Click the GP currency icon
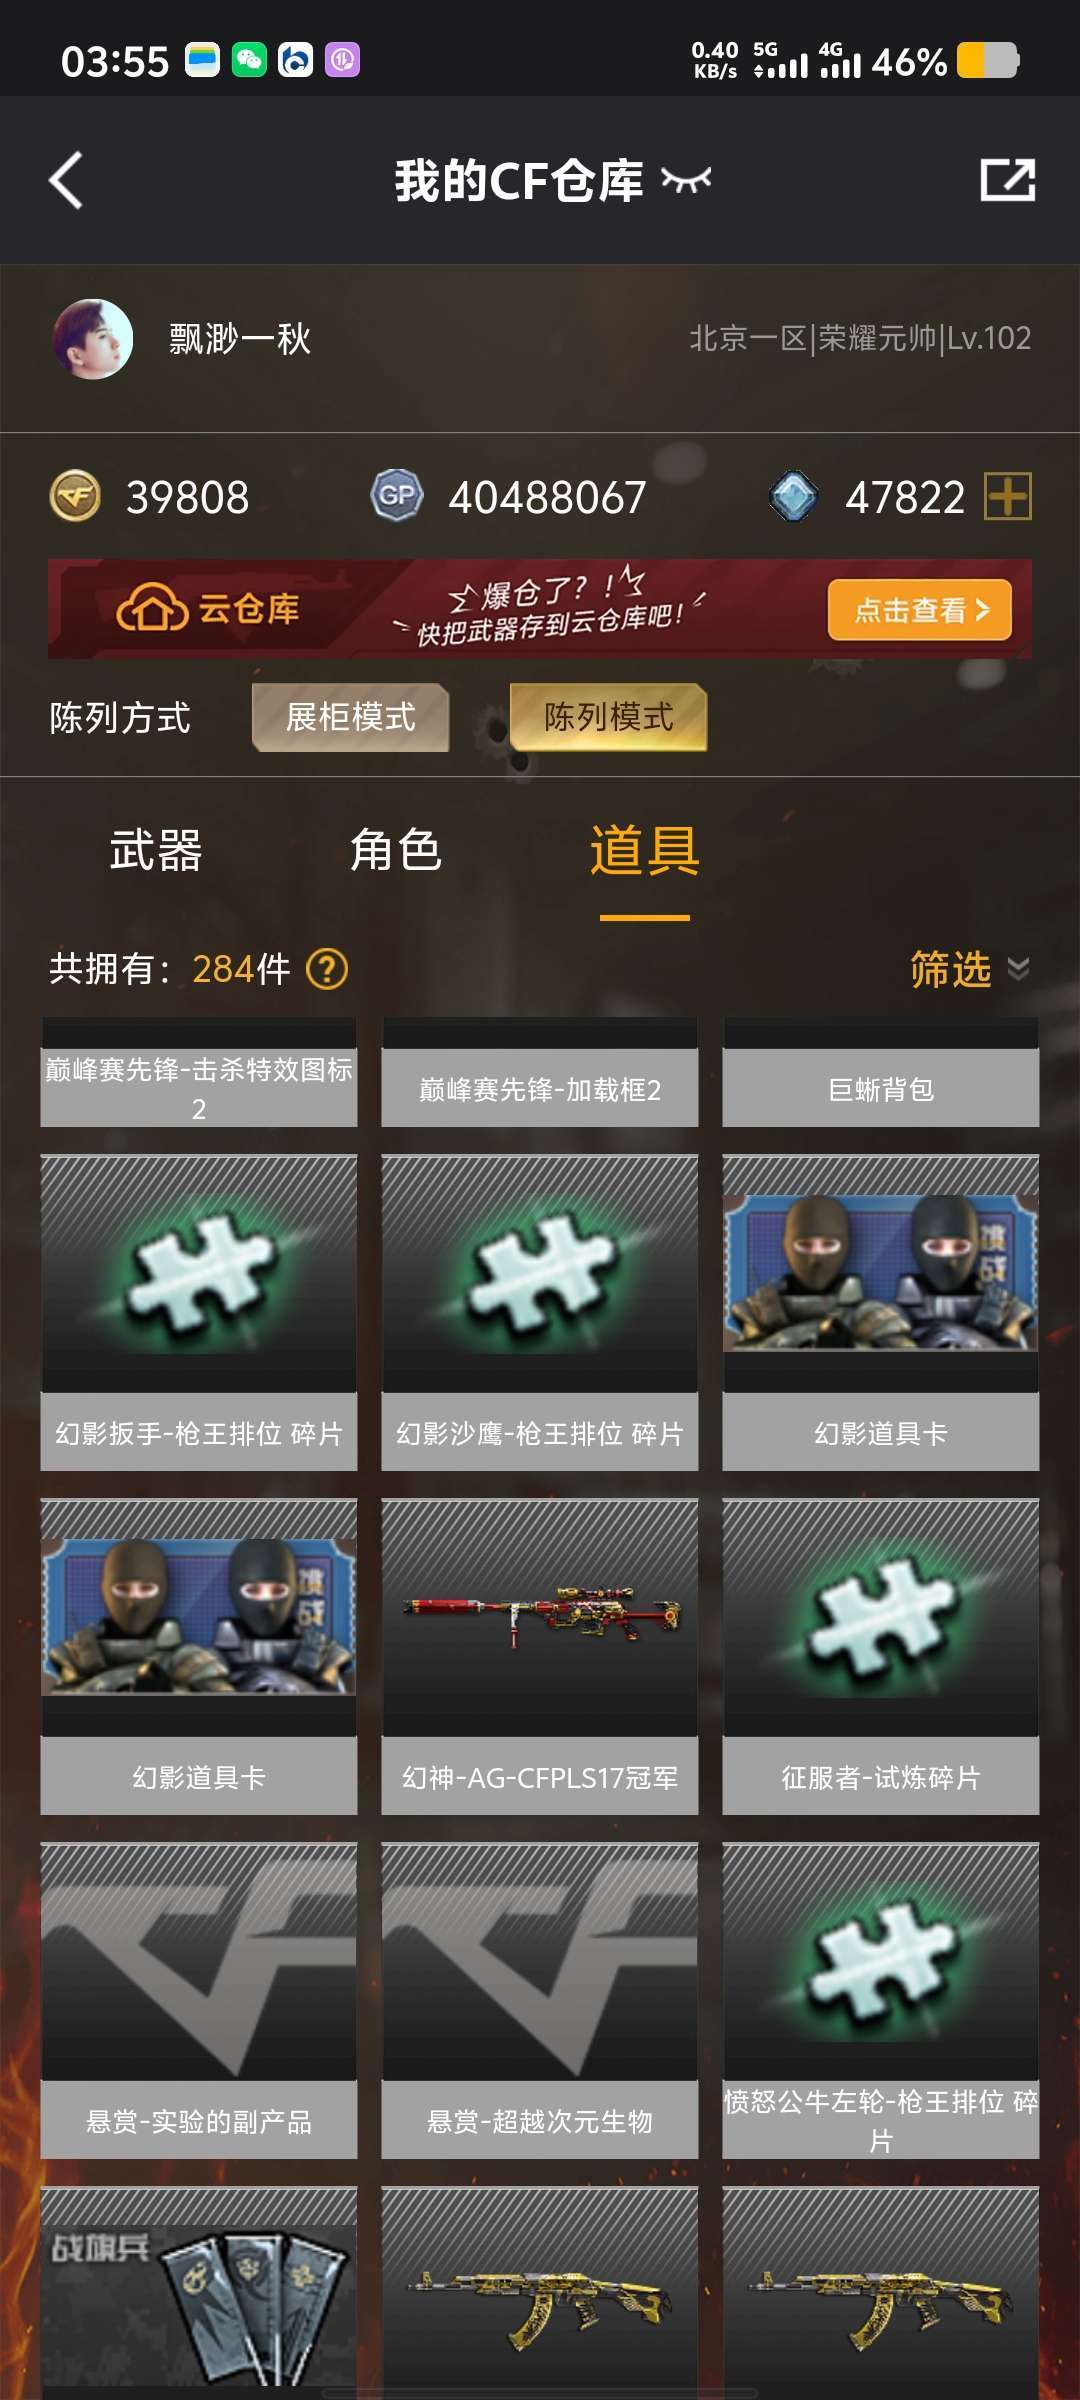 point(397,496)
